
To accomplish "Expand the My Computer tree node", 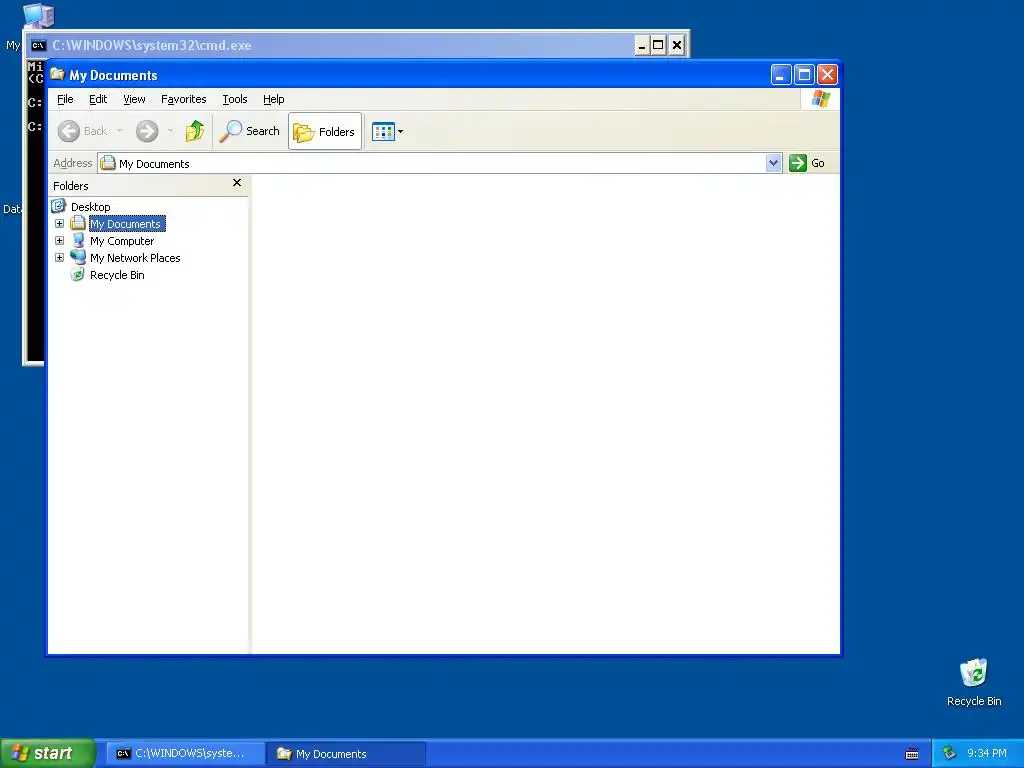I will coord(59,240).
